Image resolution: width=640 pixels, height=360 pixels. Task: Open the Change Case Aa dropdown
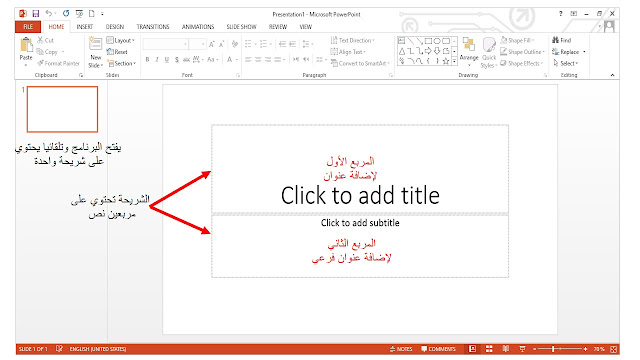click(213, 60)
